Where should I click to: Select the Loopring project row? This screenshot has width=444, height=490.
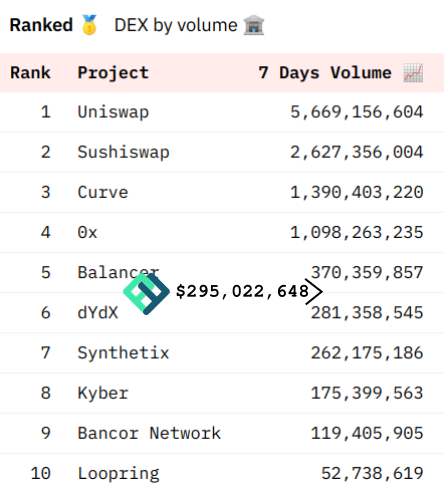tap(222, 473)
